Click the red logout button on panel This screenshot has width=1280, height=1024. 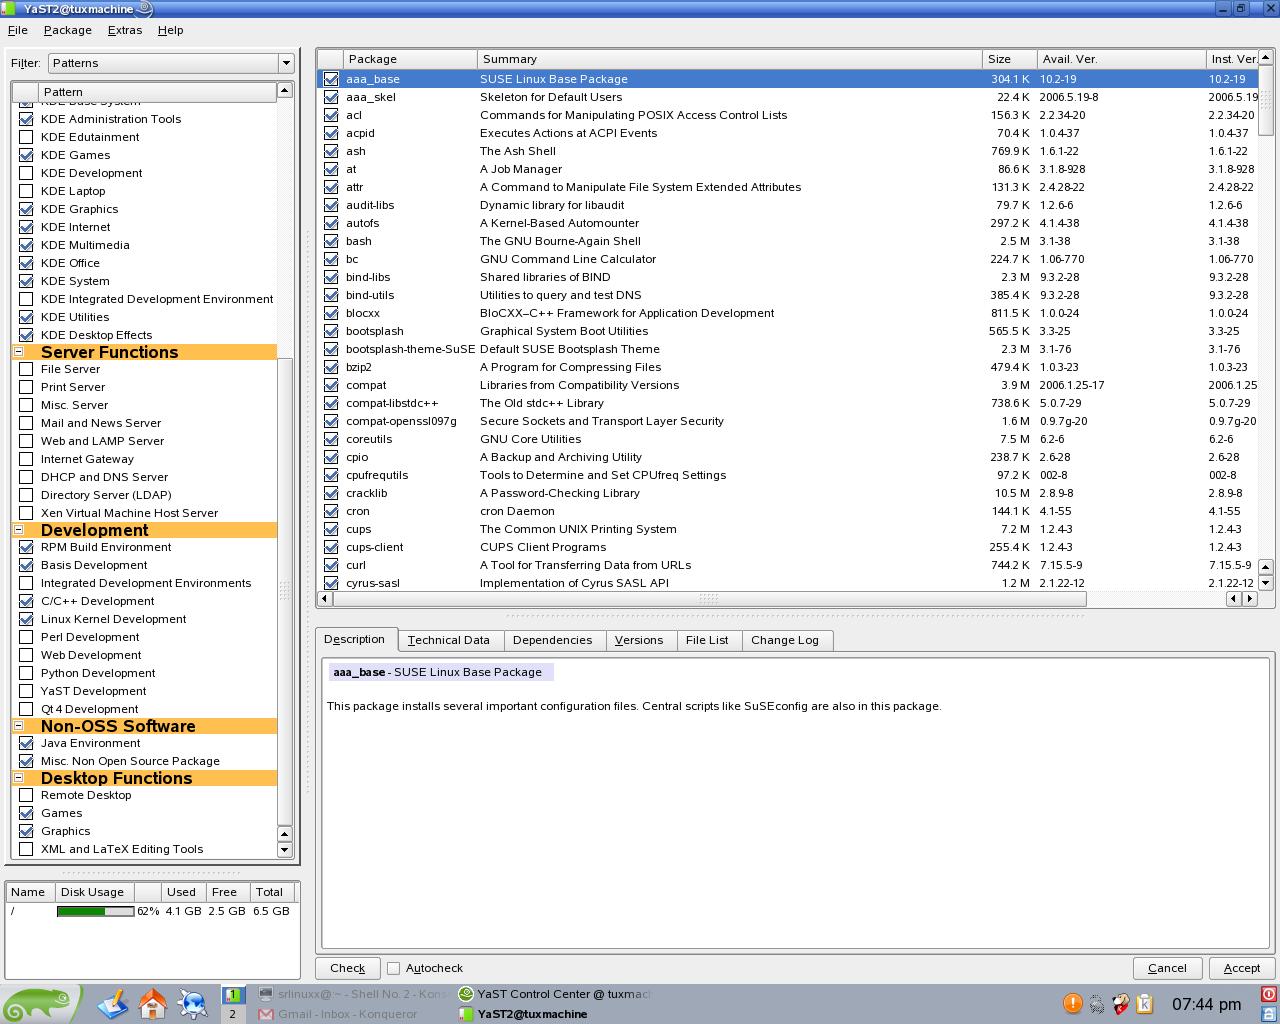[1269, 994]
